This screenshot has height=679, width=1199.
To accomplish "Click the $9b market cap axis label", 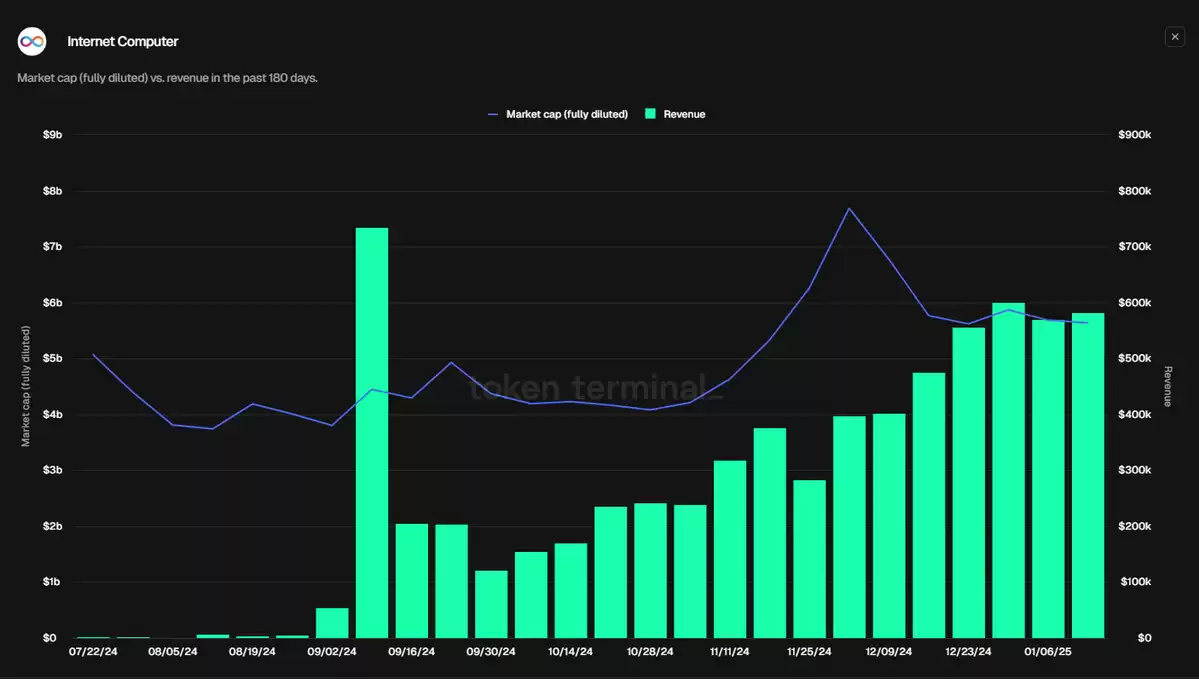I will click(52, 135).
